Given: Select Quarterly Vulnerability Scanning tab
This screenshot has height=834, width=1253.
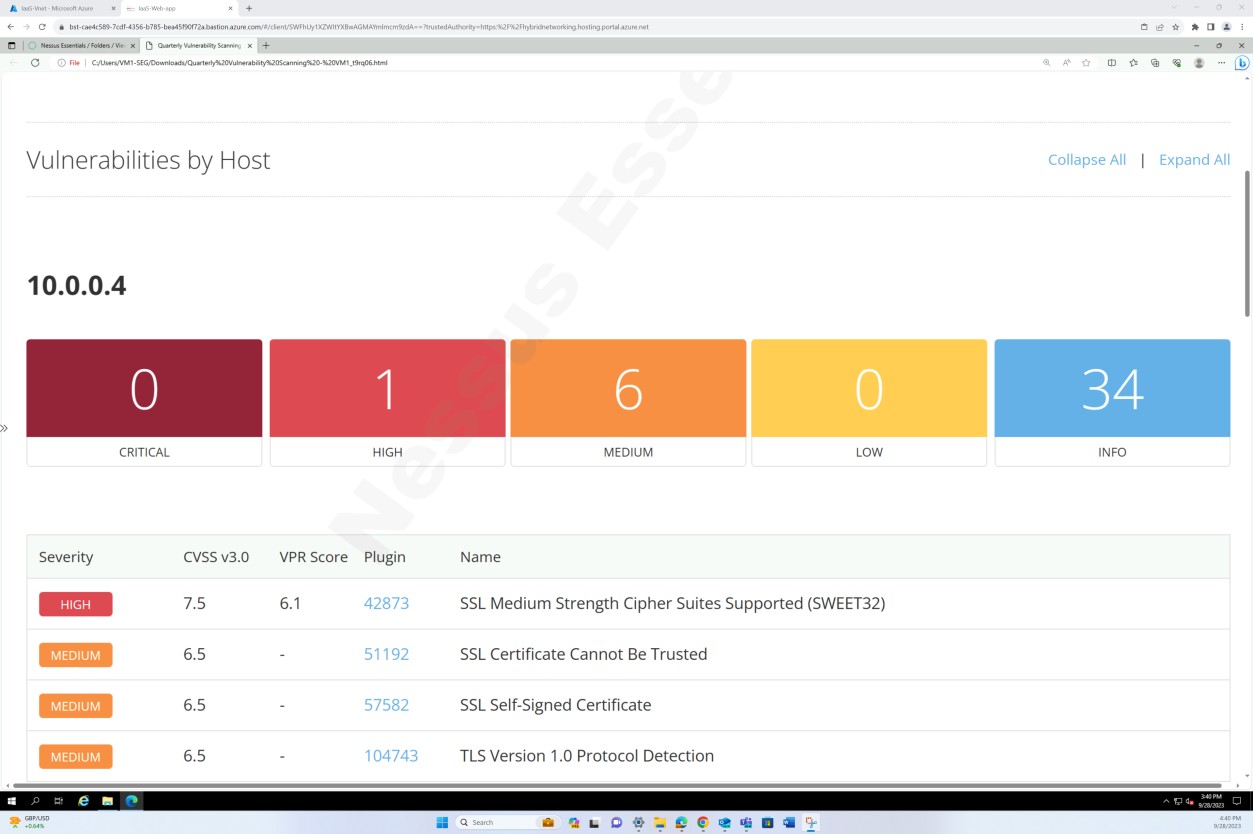Looking at the screenshot, I should (x=197, y=45).
